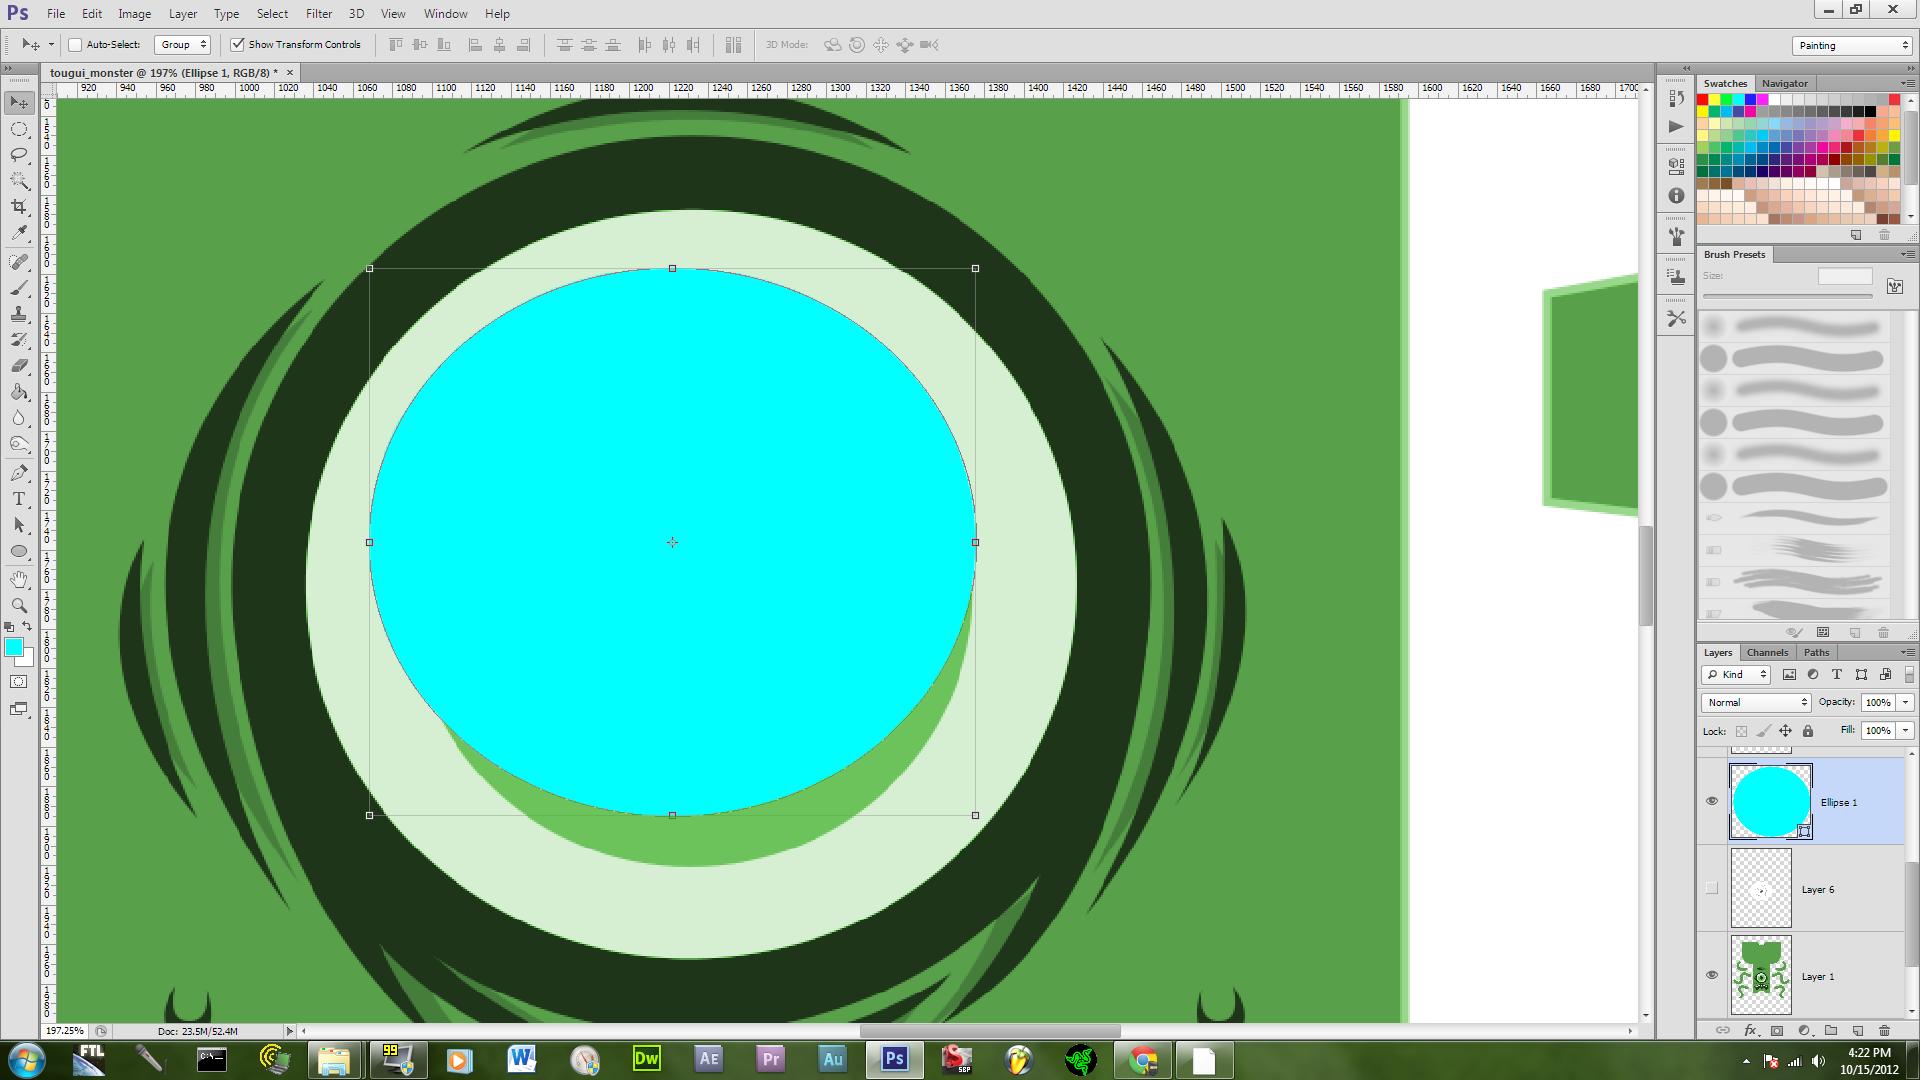Hide the Layer 1 layer

point(1712,975)
